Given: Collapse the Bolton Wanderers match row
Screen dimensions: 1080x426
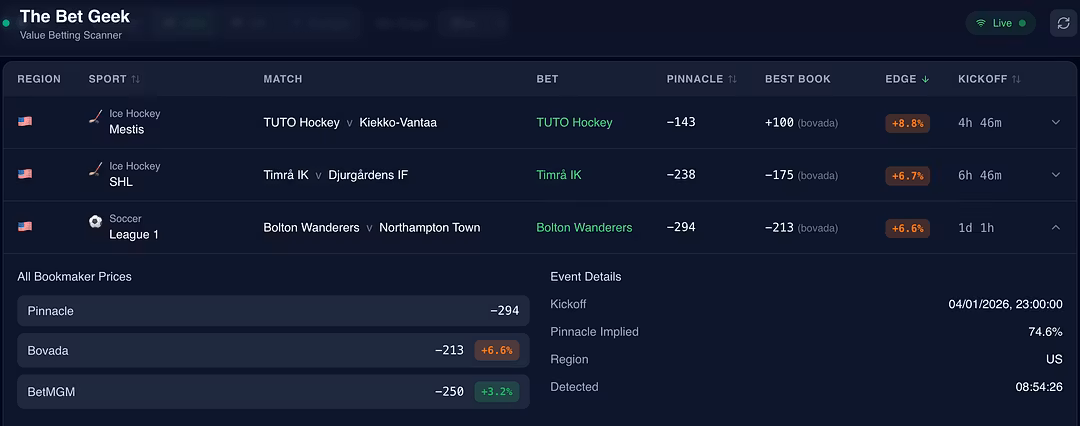Looking at the screenshot, I should pos(1055,227).
